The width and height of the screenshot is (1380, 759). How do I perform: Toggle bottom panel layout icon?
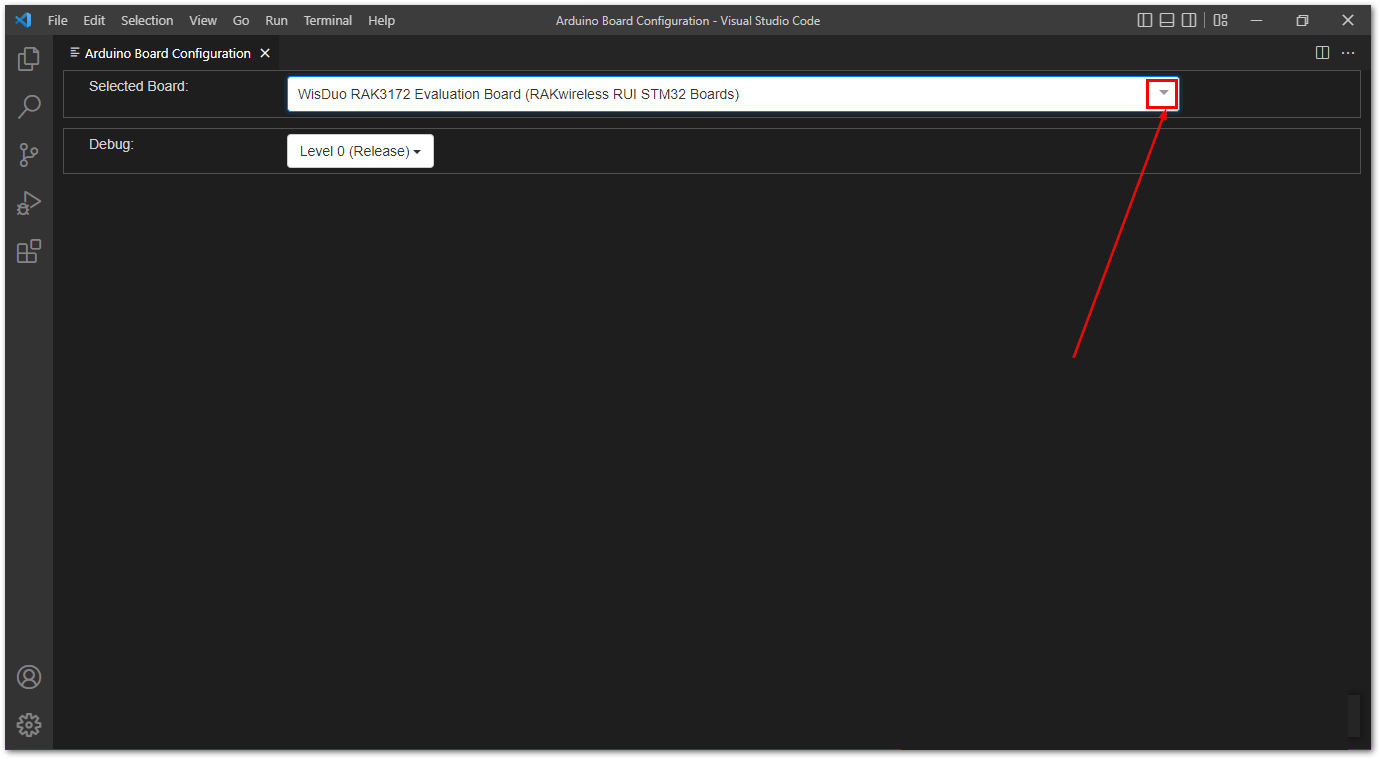(x=1167, y=20)
